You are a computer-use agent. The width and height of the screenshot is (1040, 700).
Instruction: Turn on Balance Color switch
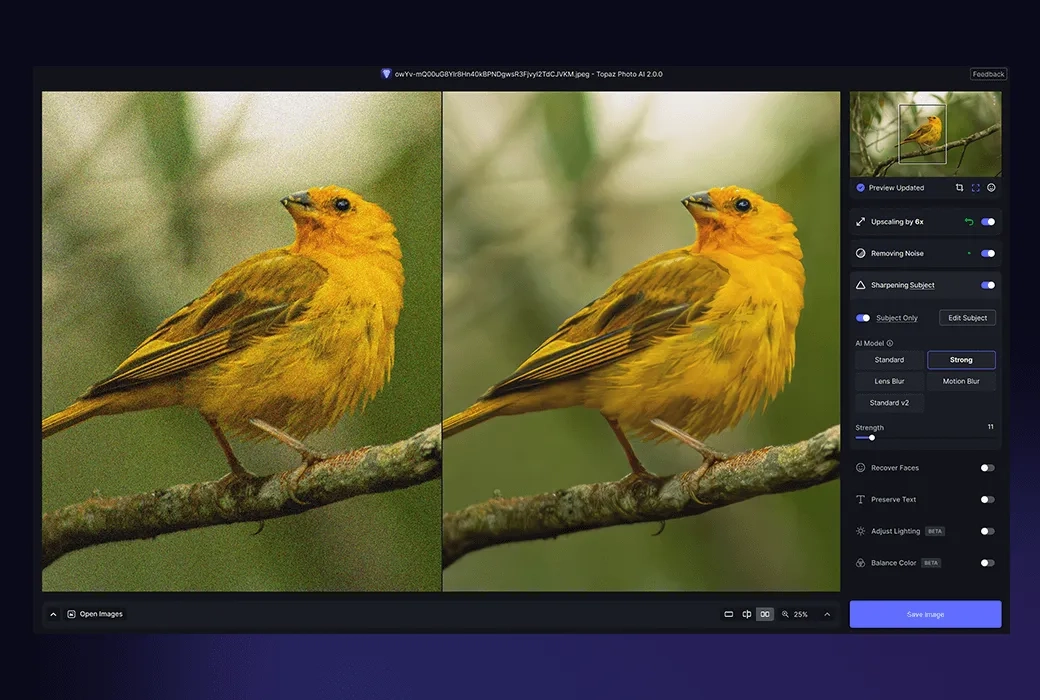[x=988, y=563]
